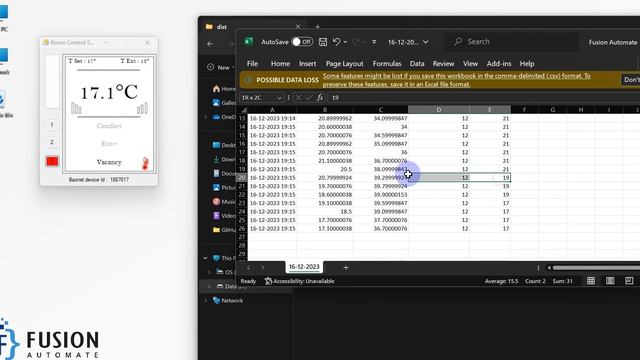Open the File menu in Excel
The width and height of the screenshot is (640, 360).
tap(252, 64)
